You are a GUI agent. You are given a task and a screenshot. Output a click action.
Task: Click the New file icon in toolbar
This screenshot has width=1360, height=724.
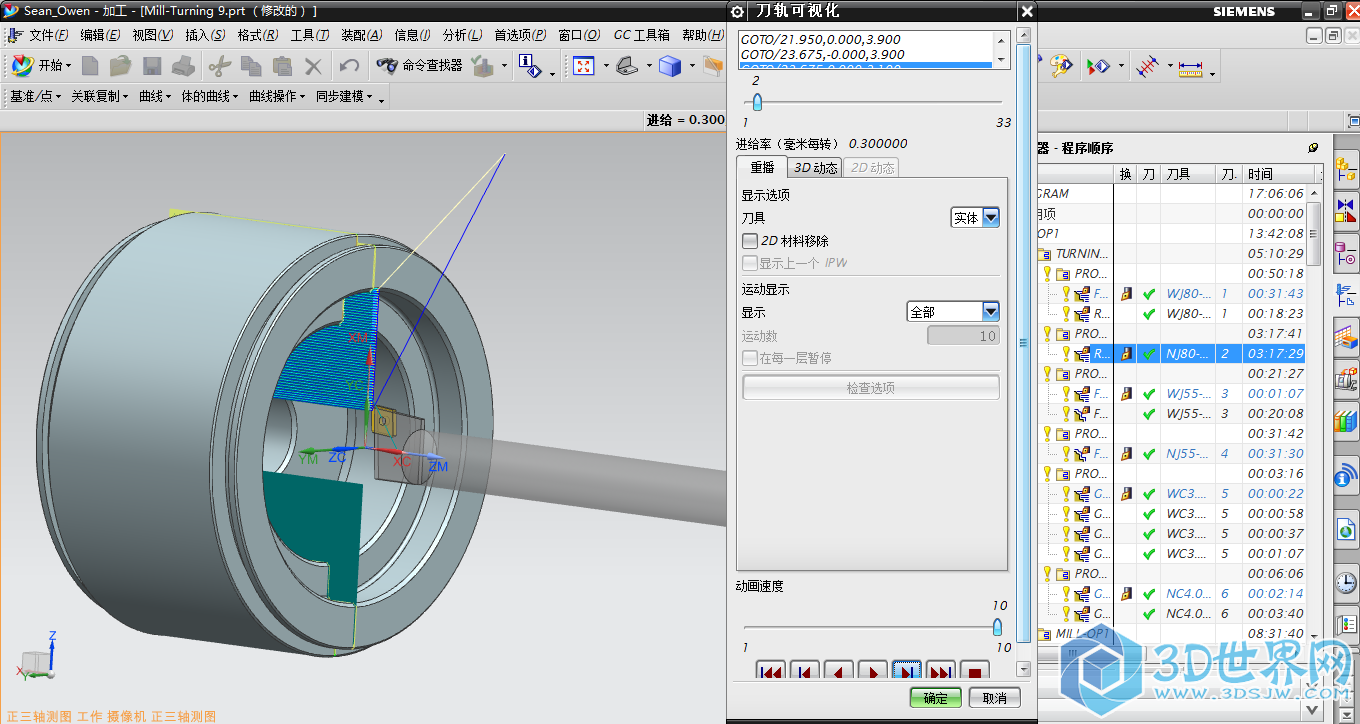(x=90, y=66)
